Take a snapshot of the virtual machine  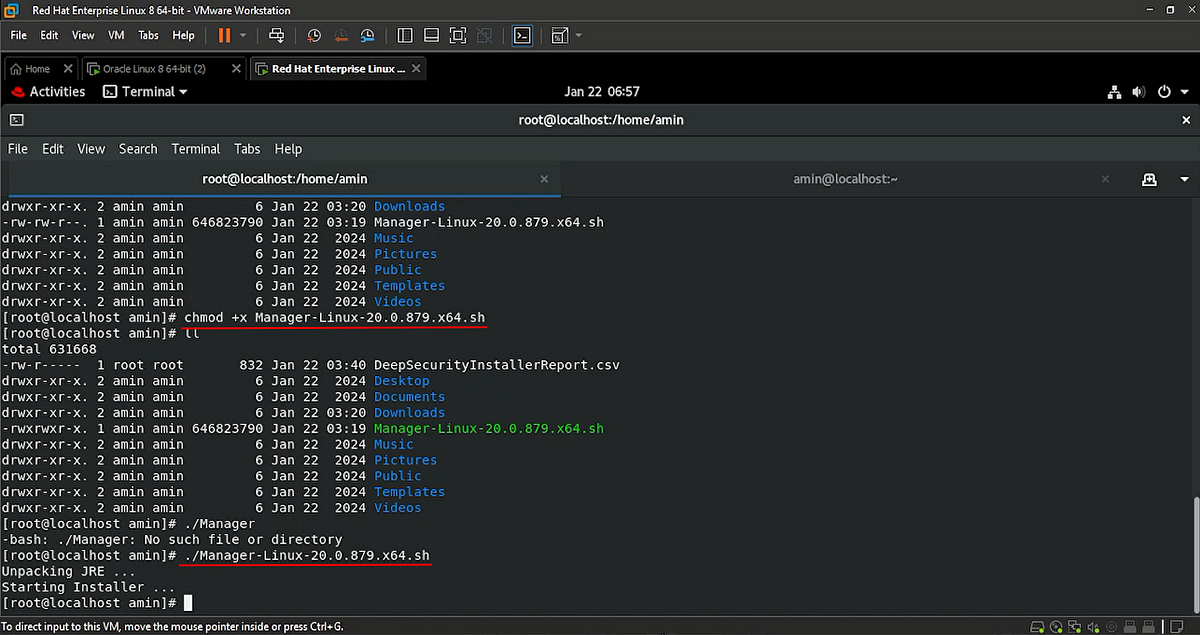click(x=314, y=35)
